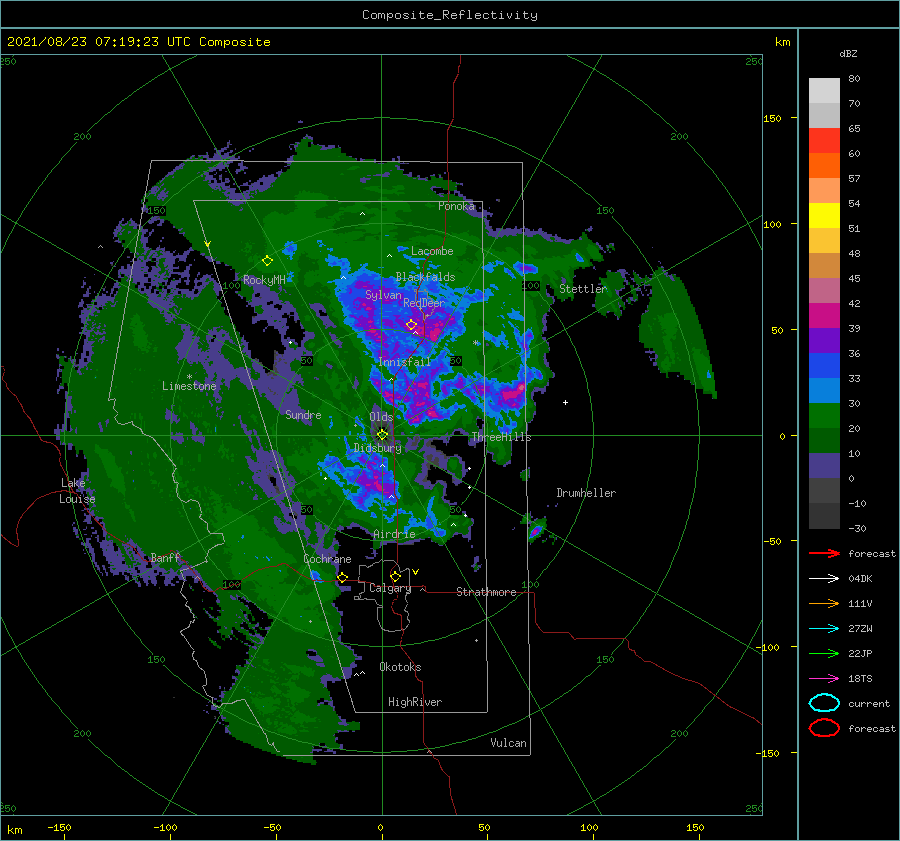Click the 'Sundre' map label
This screenshot has height=841, width=900.
[303, 414]
